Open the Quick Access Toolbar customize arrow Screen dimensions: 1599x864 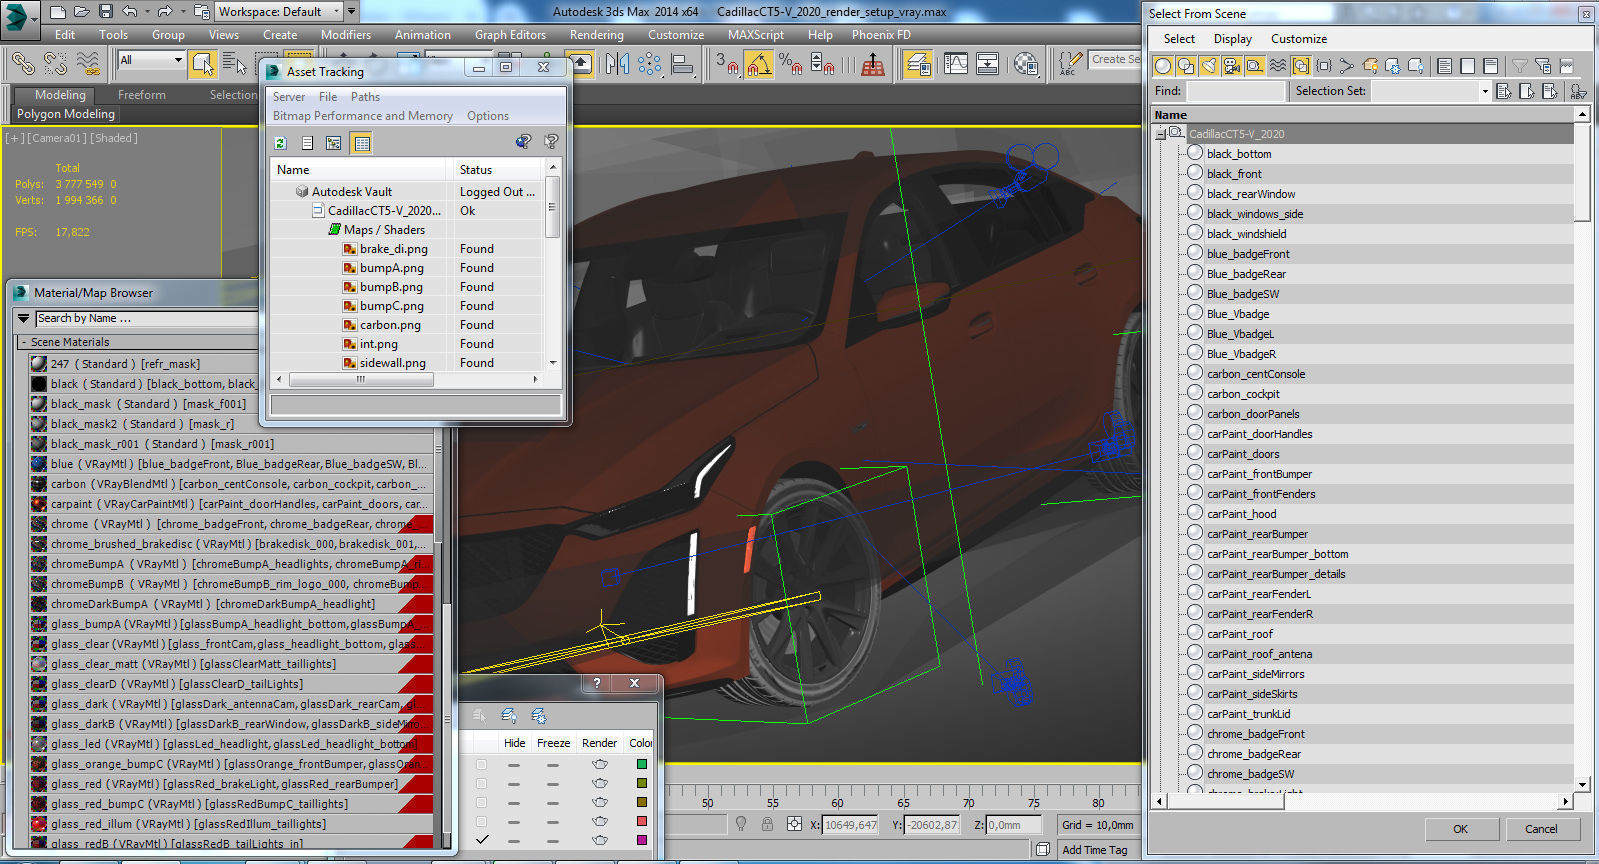351,12
